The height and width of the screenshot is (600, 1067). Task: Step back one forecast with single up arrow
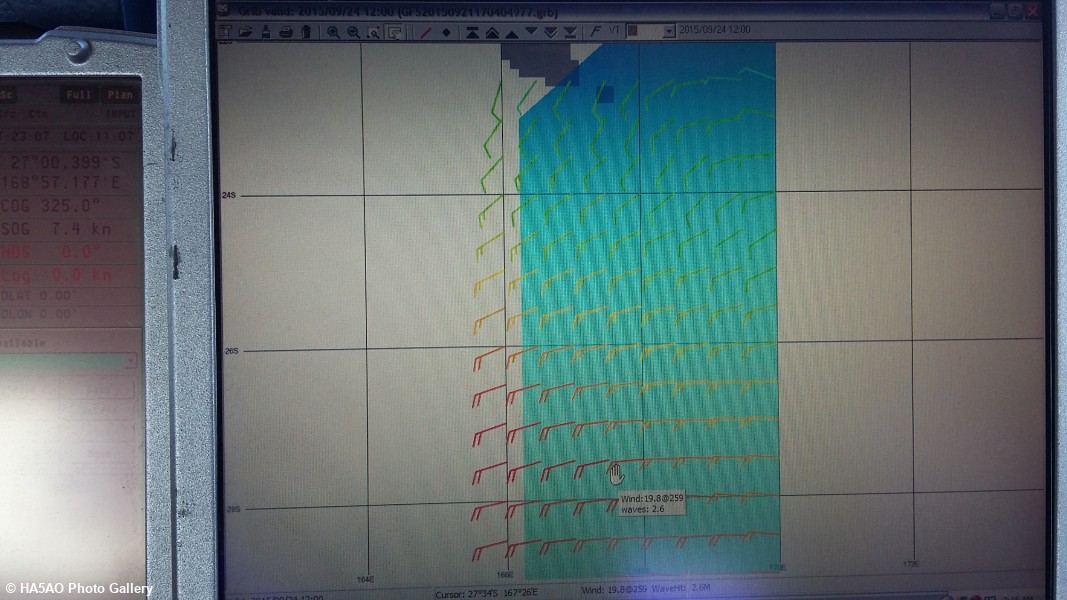(512, 32)
